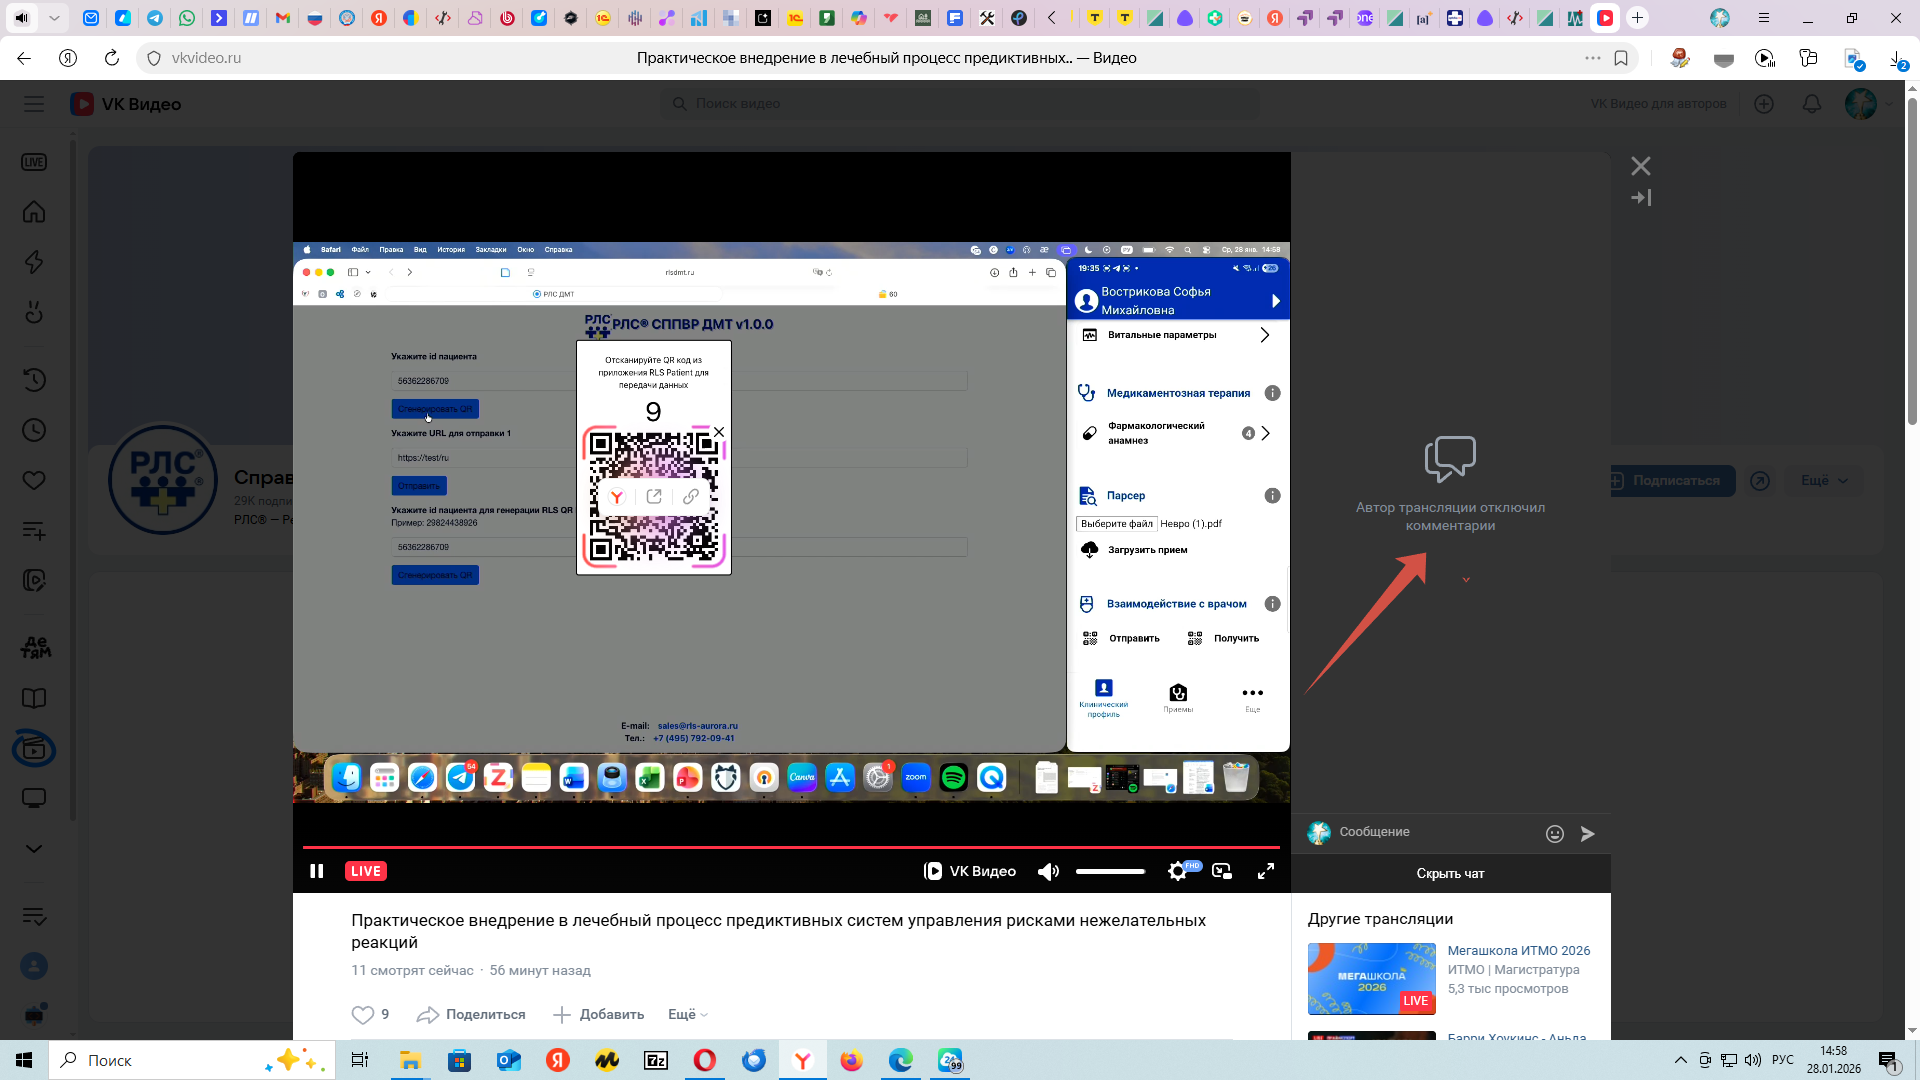Open the notifications bell in VK Video header

click(1812, 104)
